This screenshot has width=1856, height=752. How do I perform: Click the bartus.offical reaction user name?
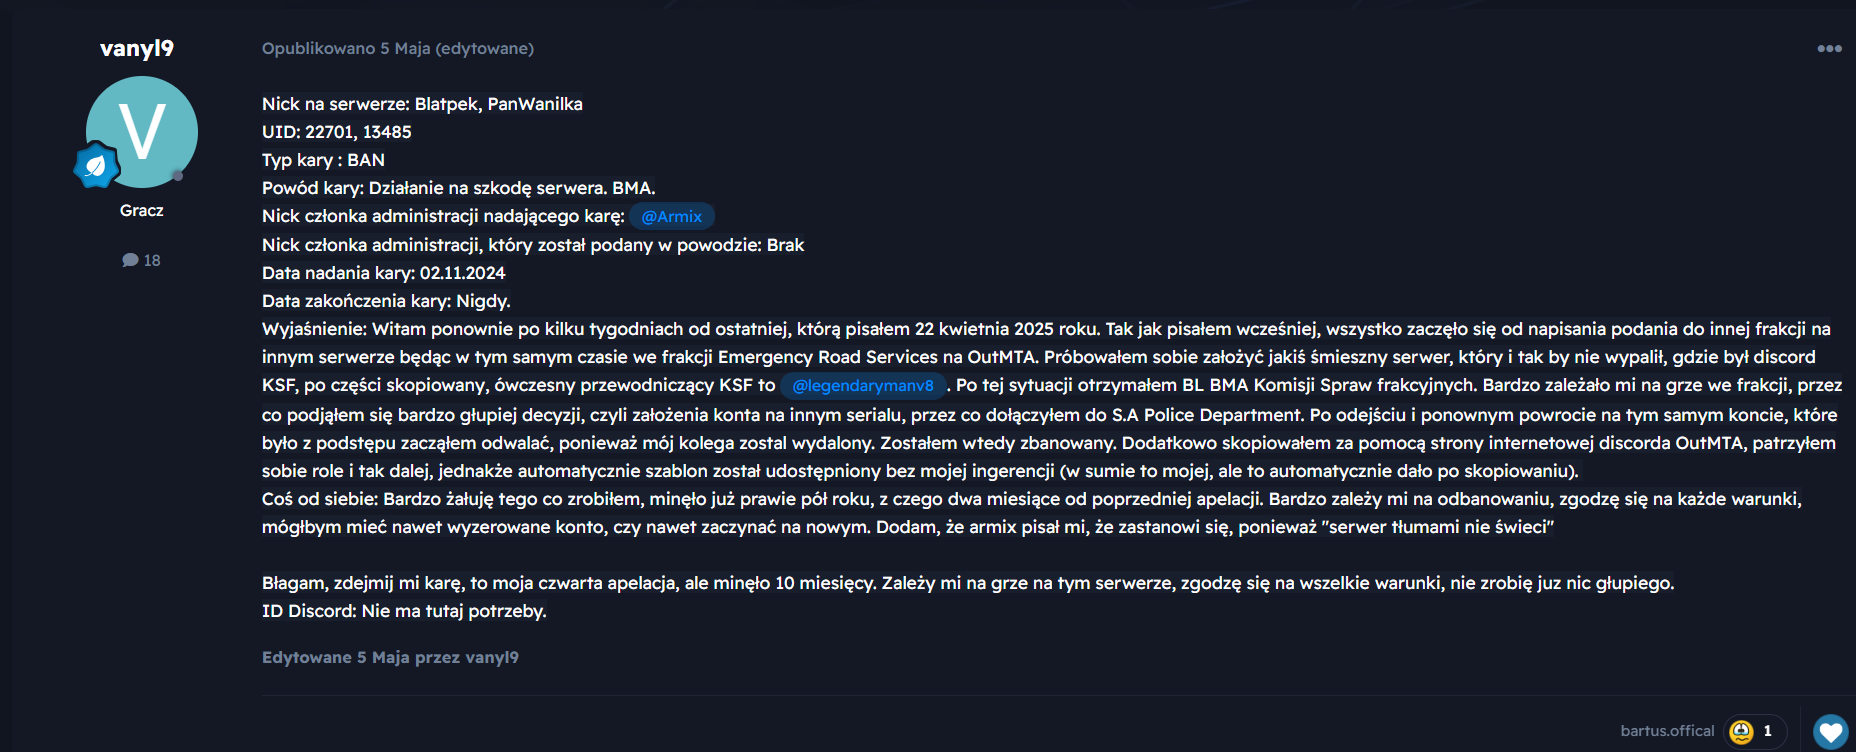pos(1667,731)
